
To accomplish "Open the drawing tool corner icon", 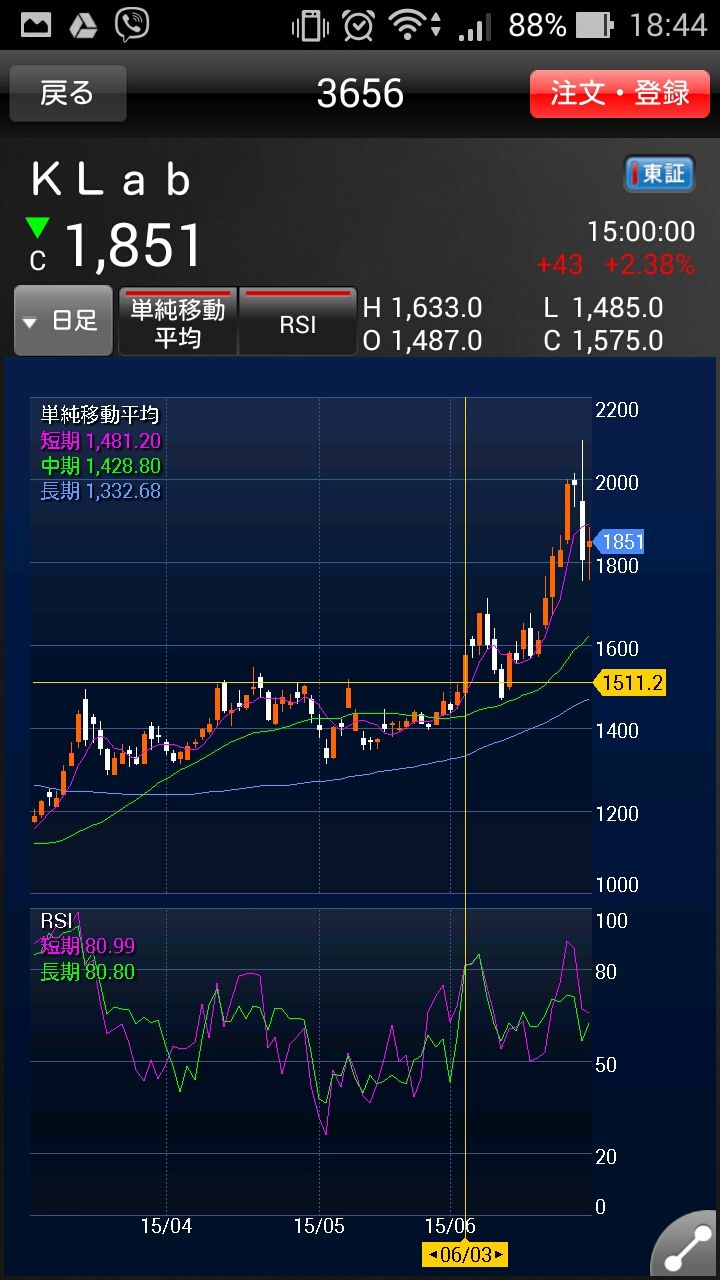I will click(x=686, y=1246).
